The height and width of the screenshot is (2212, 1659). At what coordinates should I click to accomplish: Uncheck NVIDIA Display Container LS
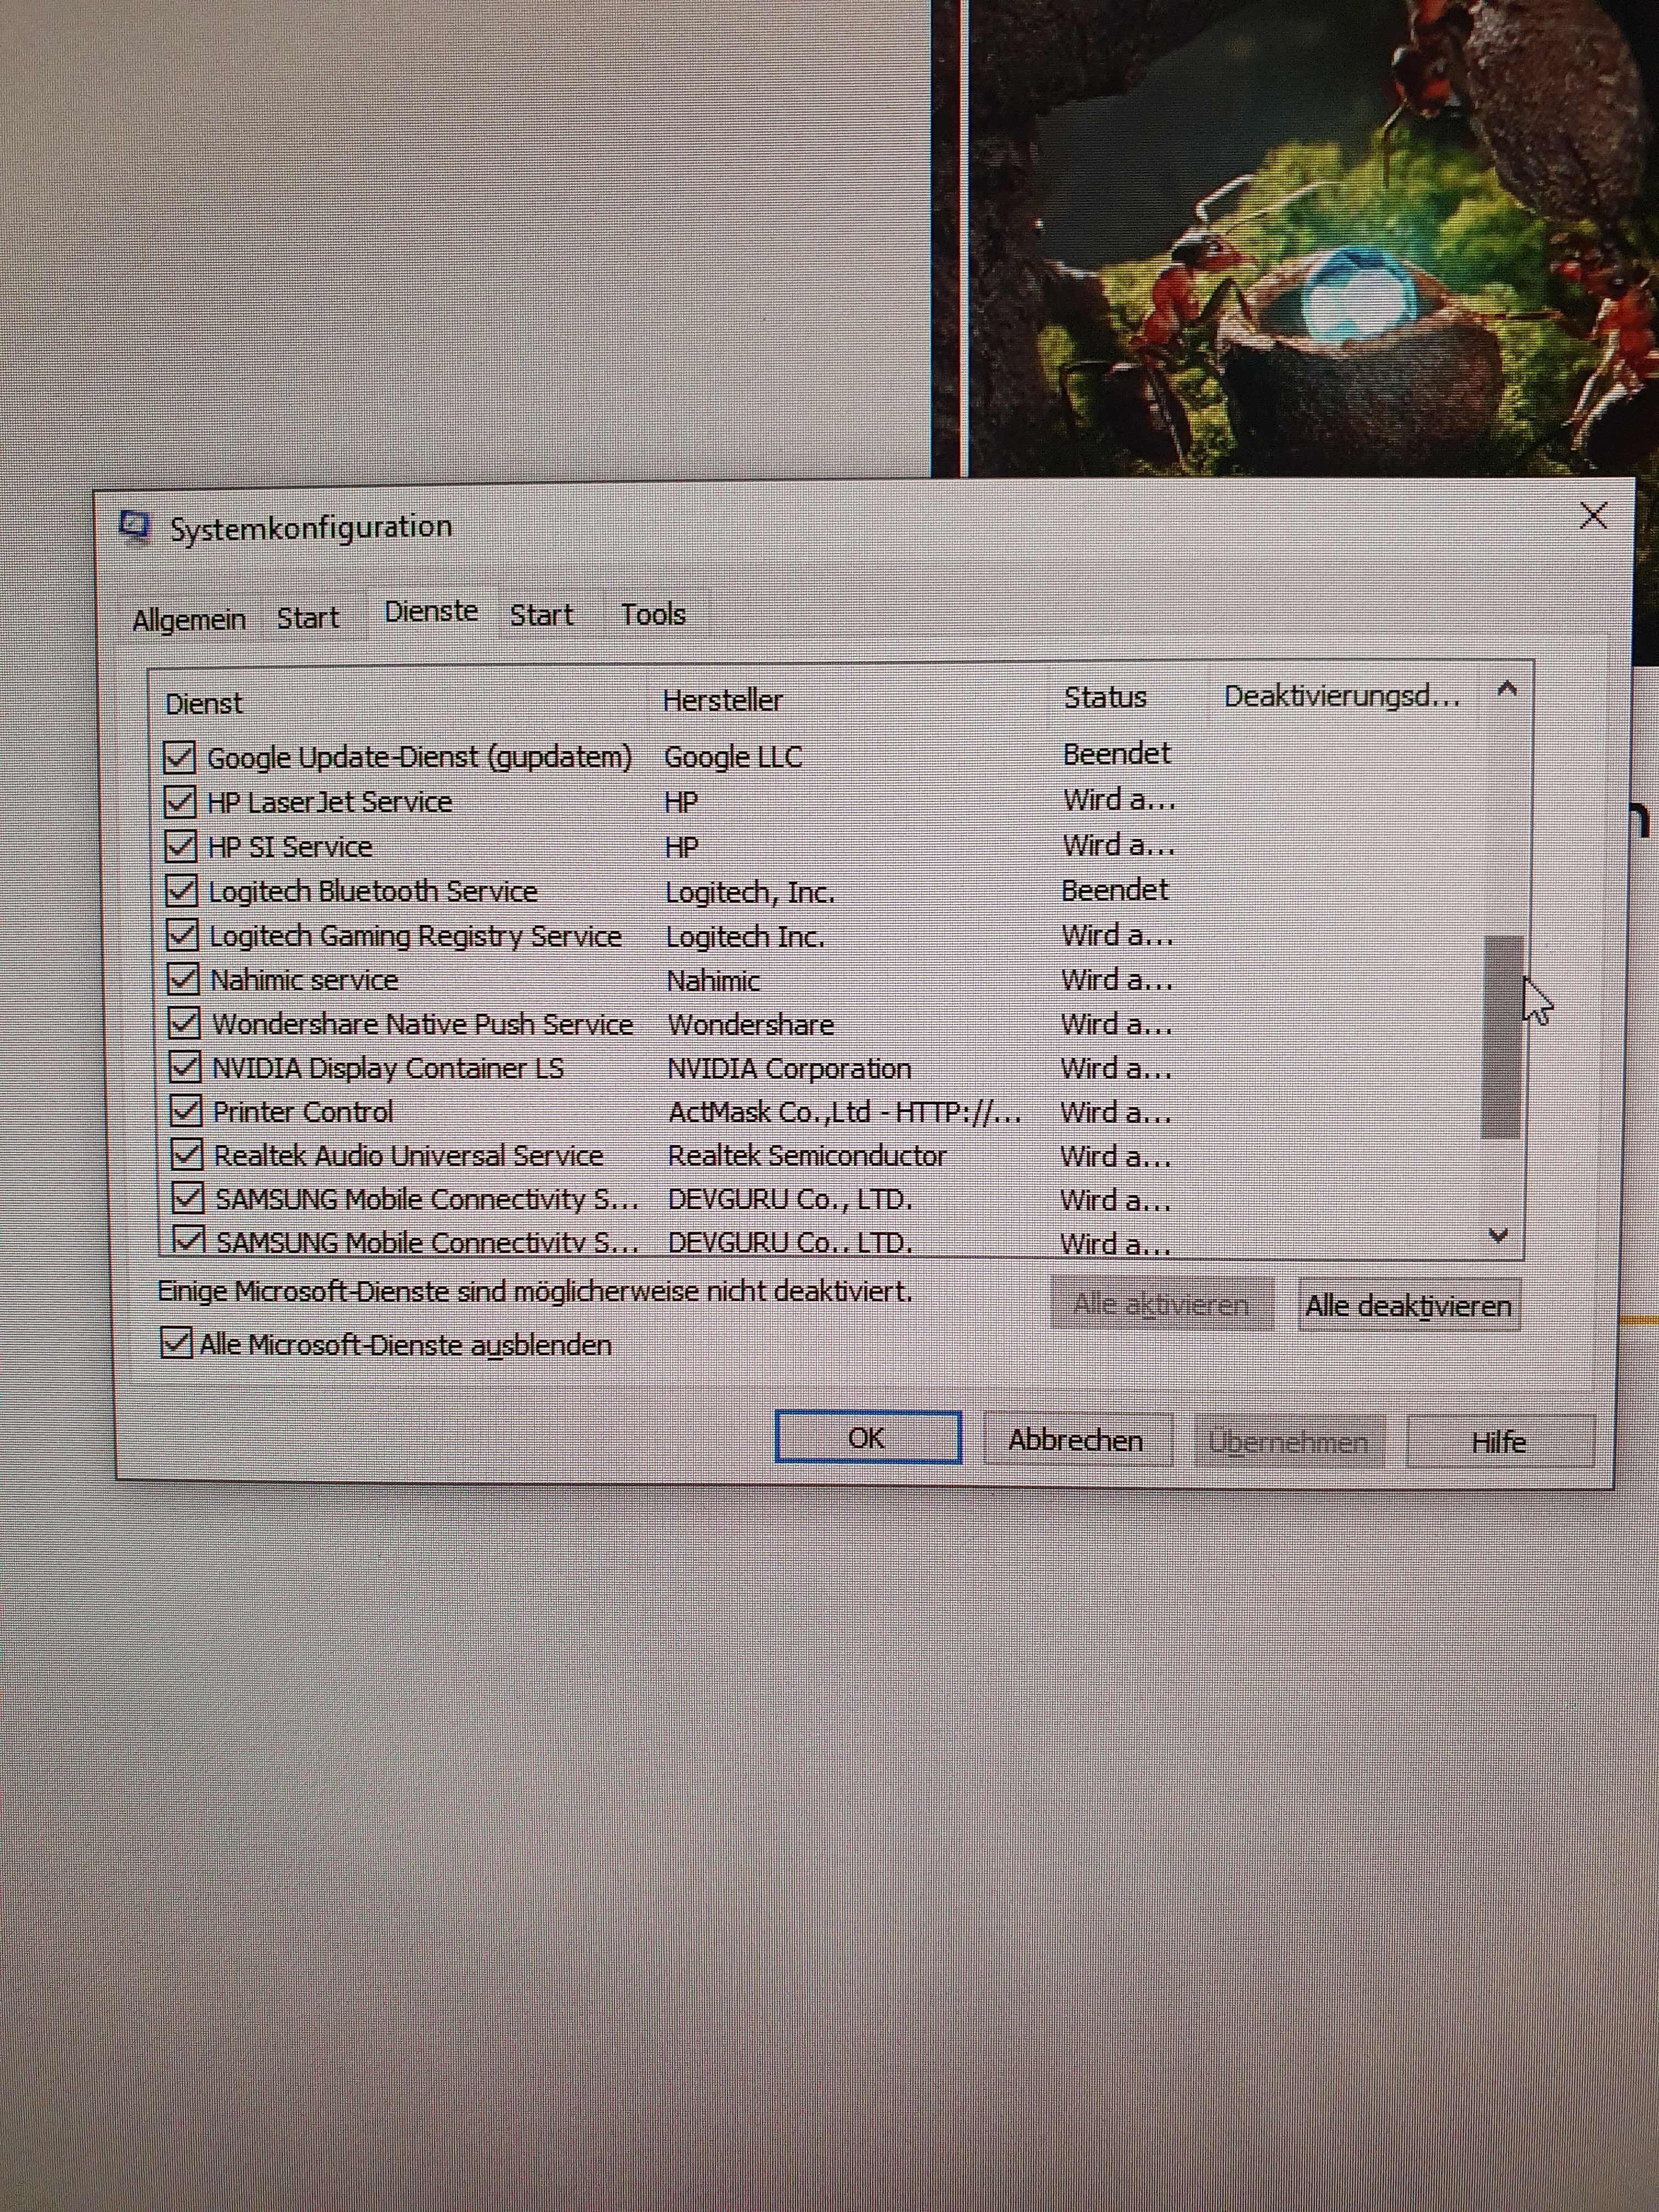pyautogui.click(x=185, y=1067)
